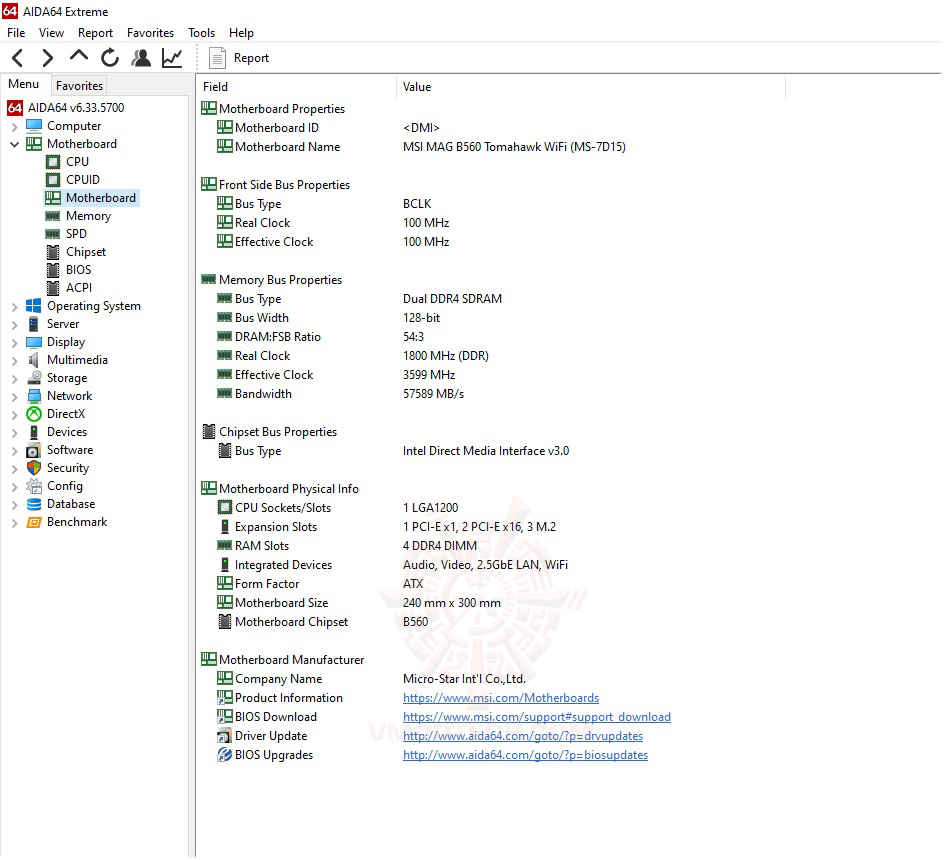Expand the Benchmark tree node

point(14,523)
